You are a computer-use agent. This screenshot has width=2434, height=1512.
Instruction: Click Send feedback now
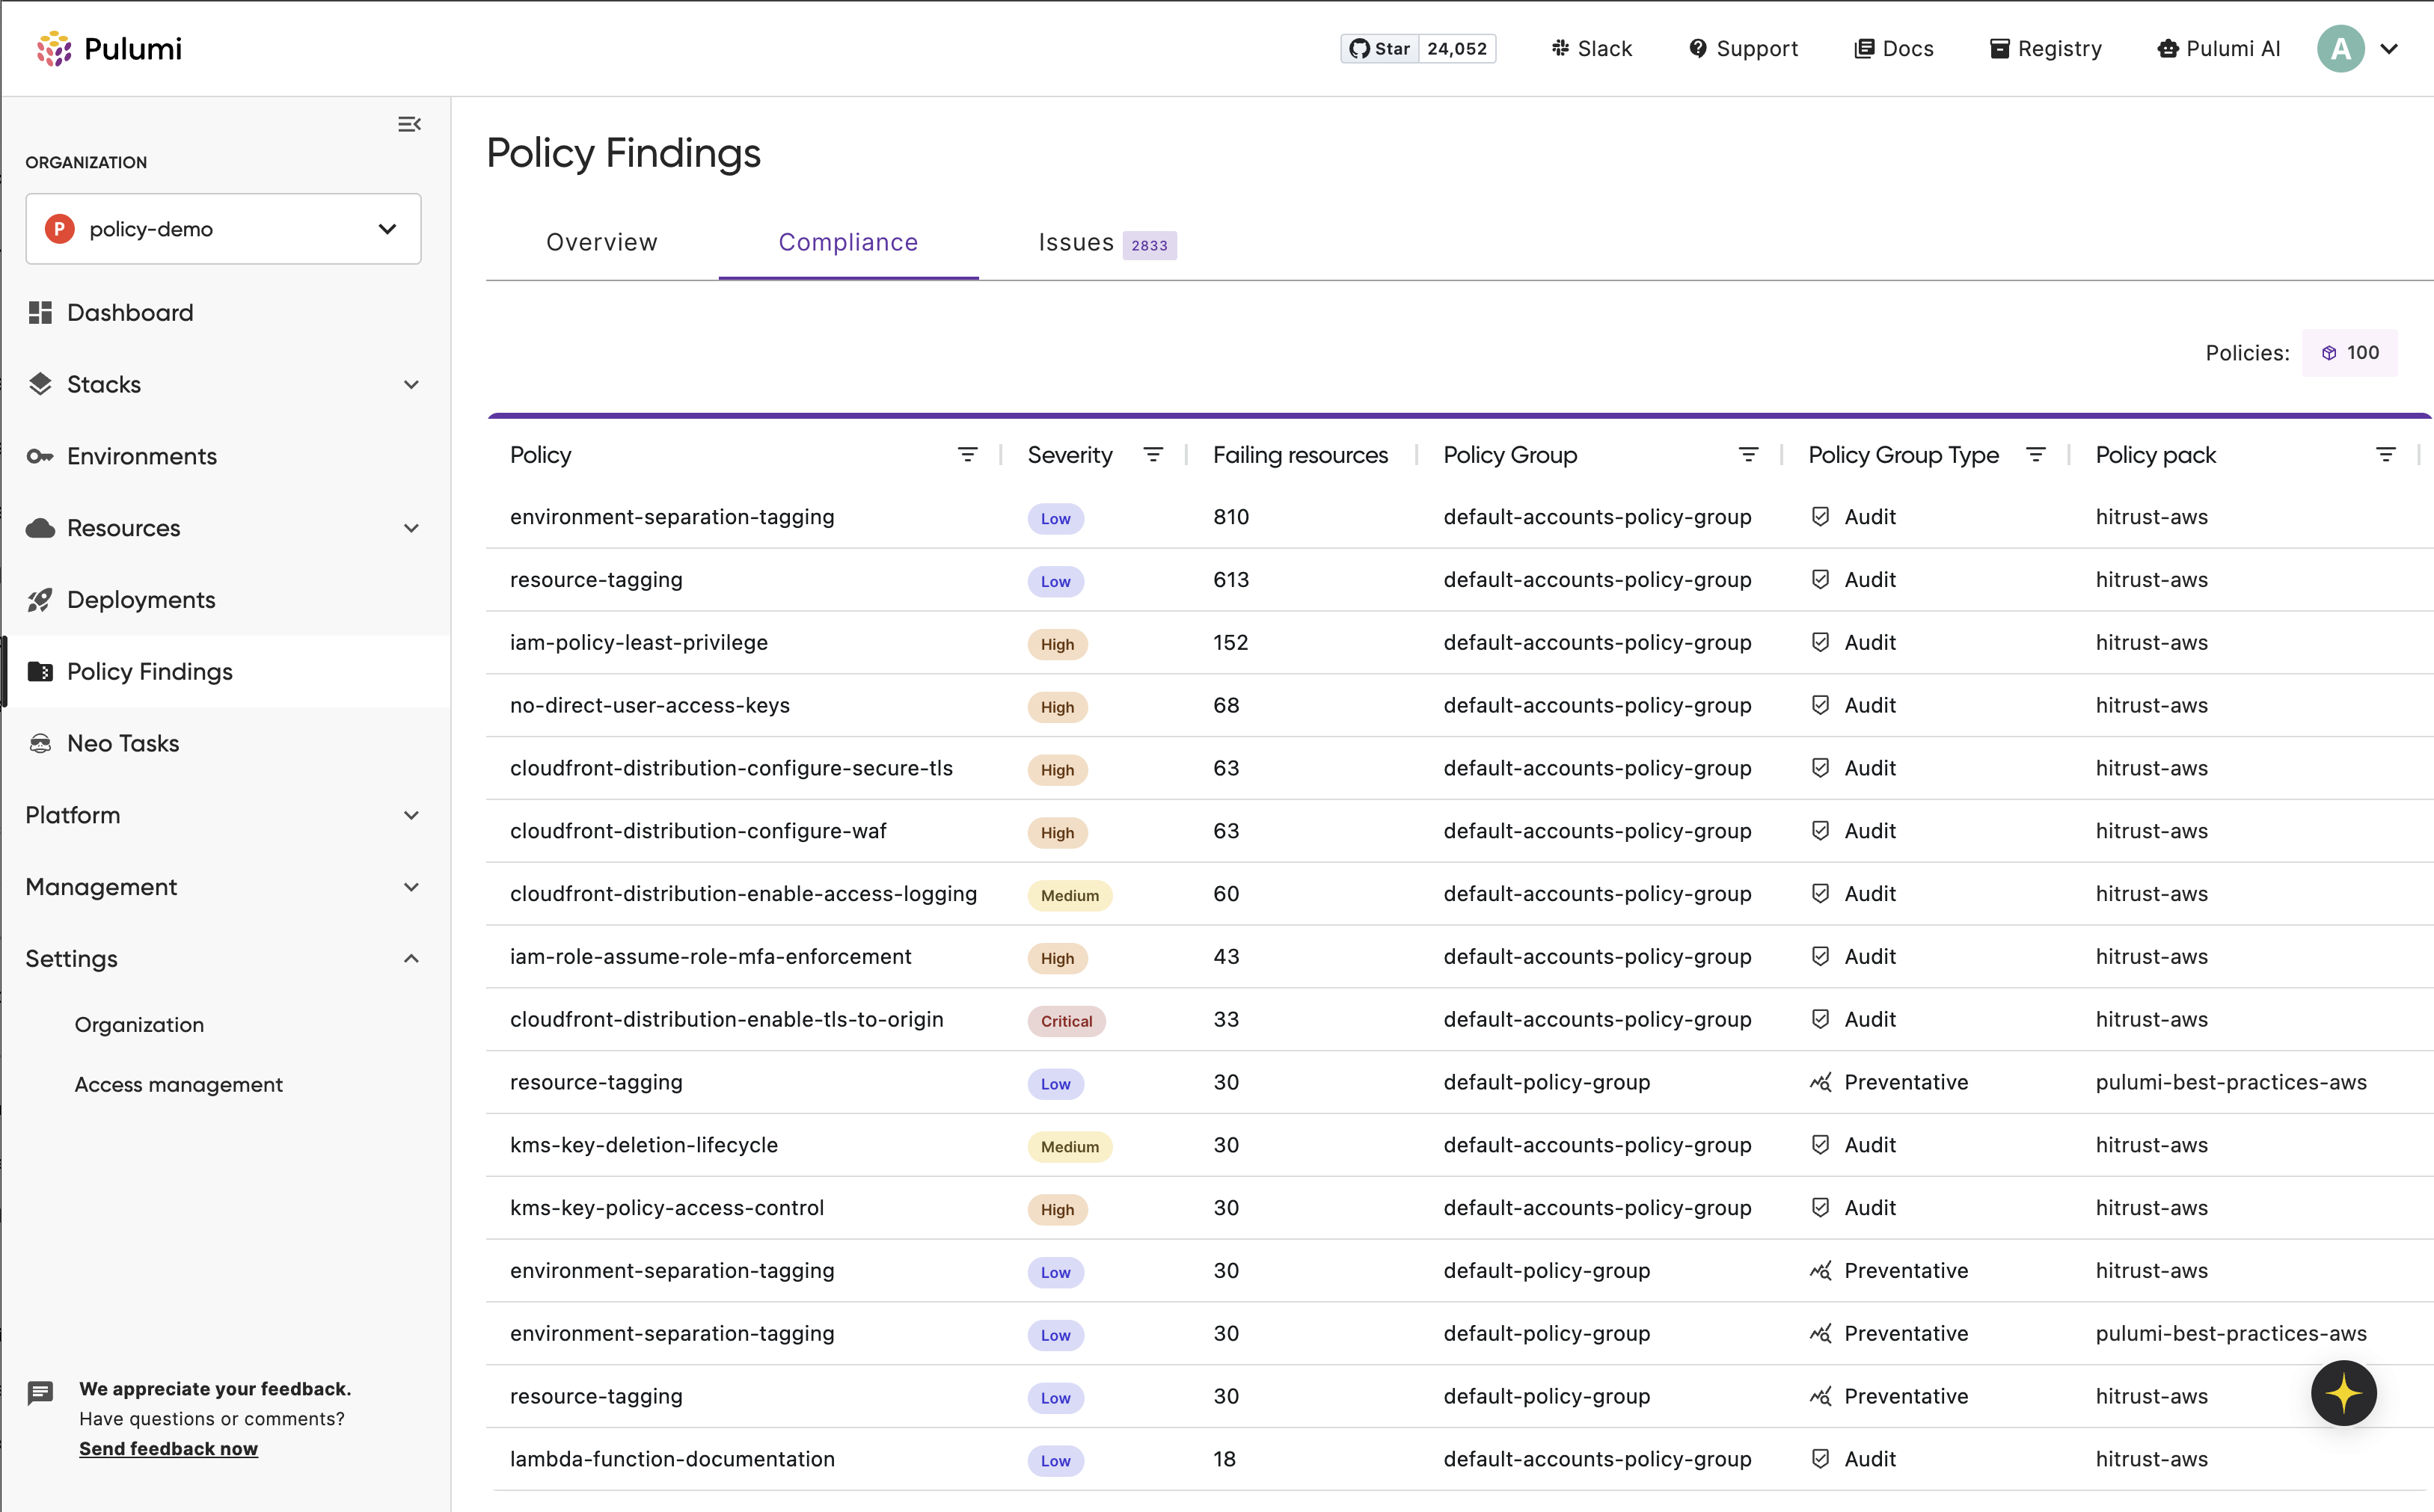[168, 1448]
